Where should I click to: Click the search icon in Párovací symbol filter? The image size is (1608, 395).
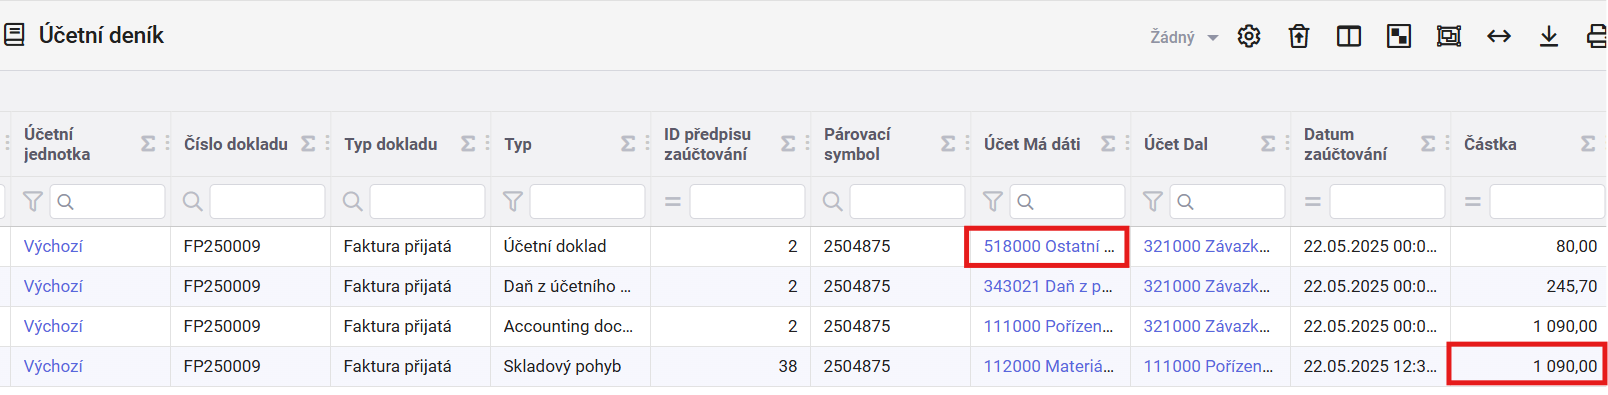coord(833,202)
